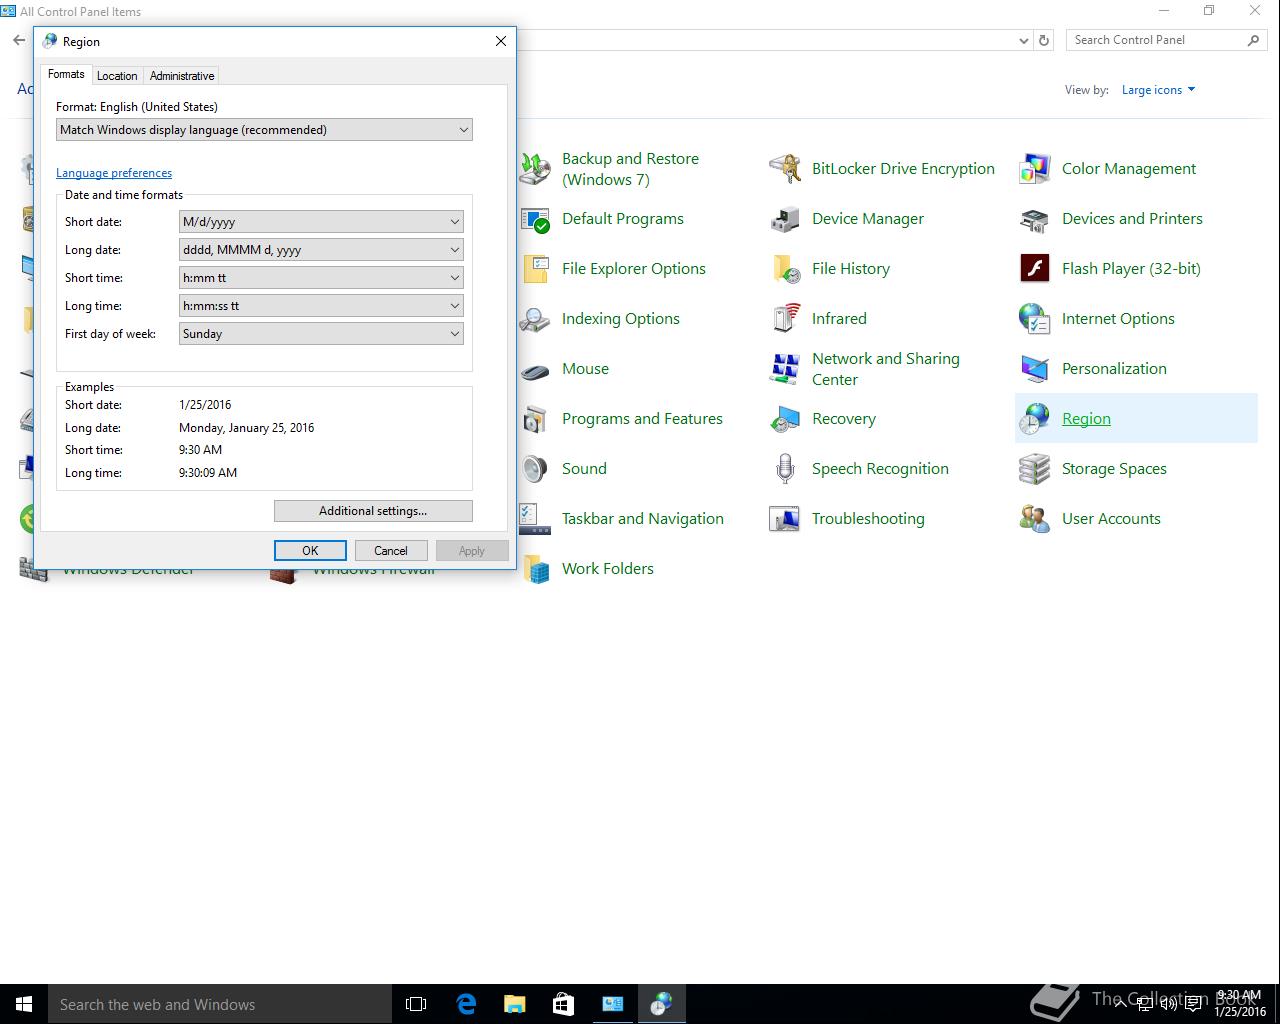Open the Internet Options icon
The width and height of the screenshot is (1280, 1024).
pos(1035,319)
